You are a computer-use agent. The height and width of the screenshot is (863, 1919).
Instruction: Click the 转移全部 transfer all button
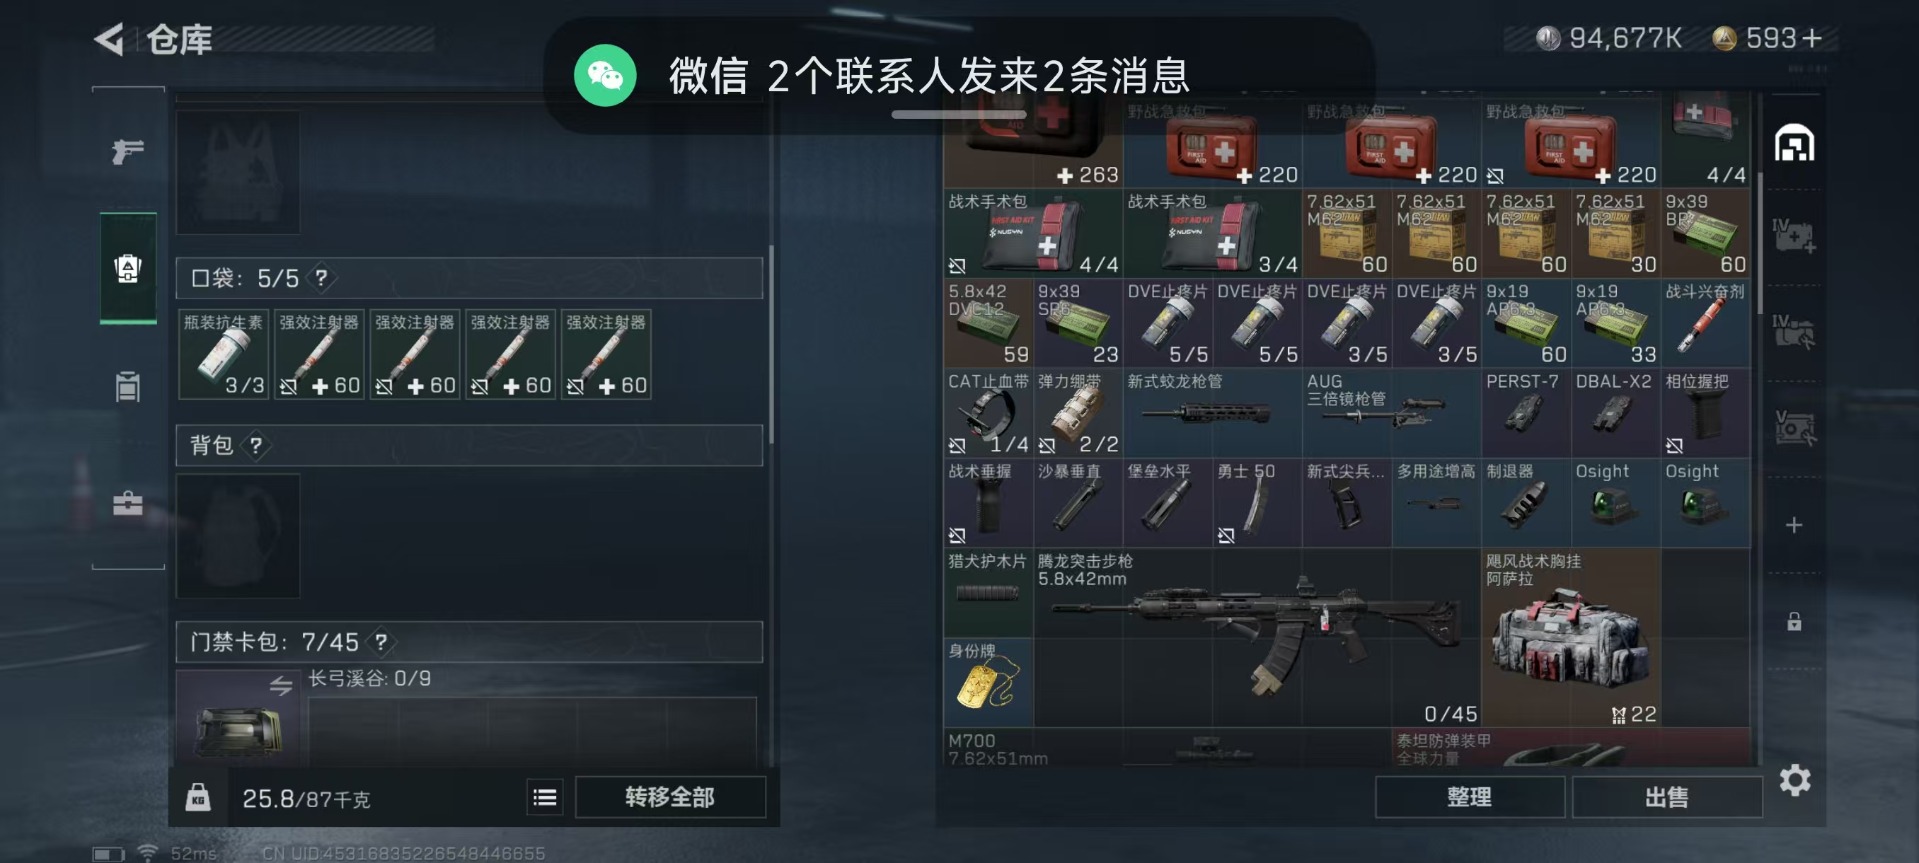(670, 797)
